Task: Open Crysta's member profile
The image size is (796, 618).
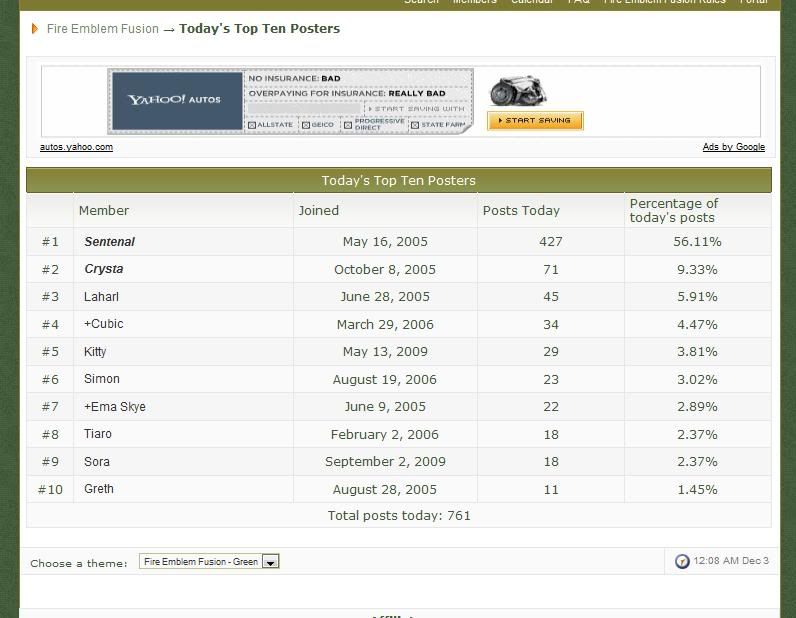Action: [104, 269]
